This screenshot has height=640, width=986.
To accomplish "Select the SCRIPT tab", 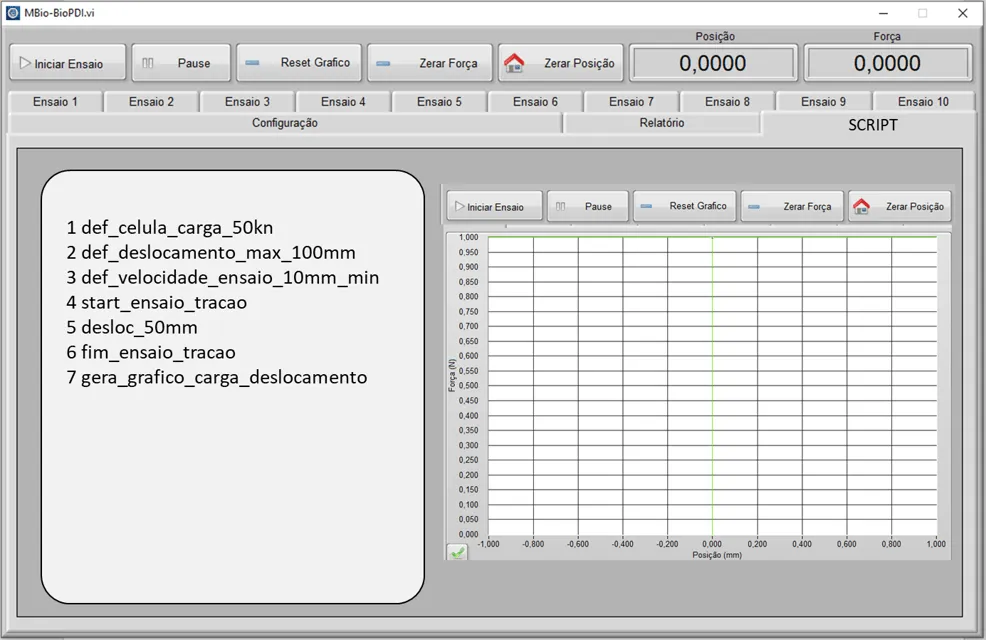I will click(x=872, y=124).
